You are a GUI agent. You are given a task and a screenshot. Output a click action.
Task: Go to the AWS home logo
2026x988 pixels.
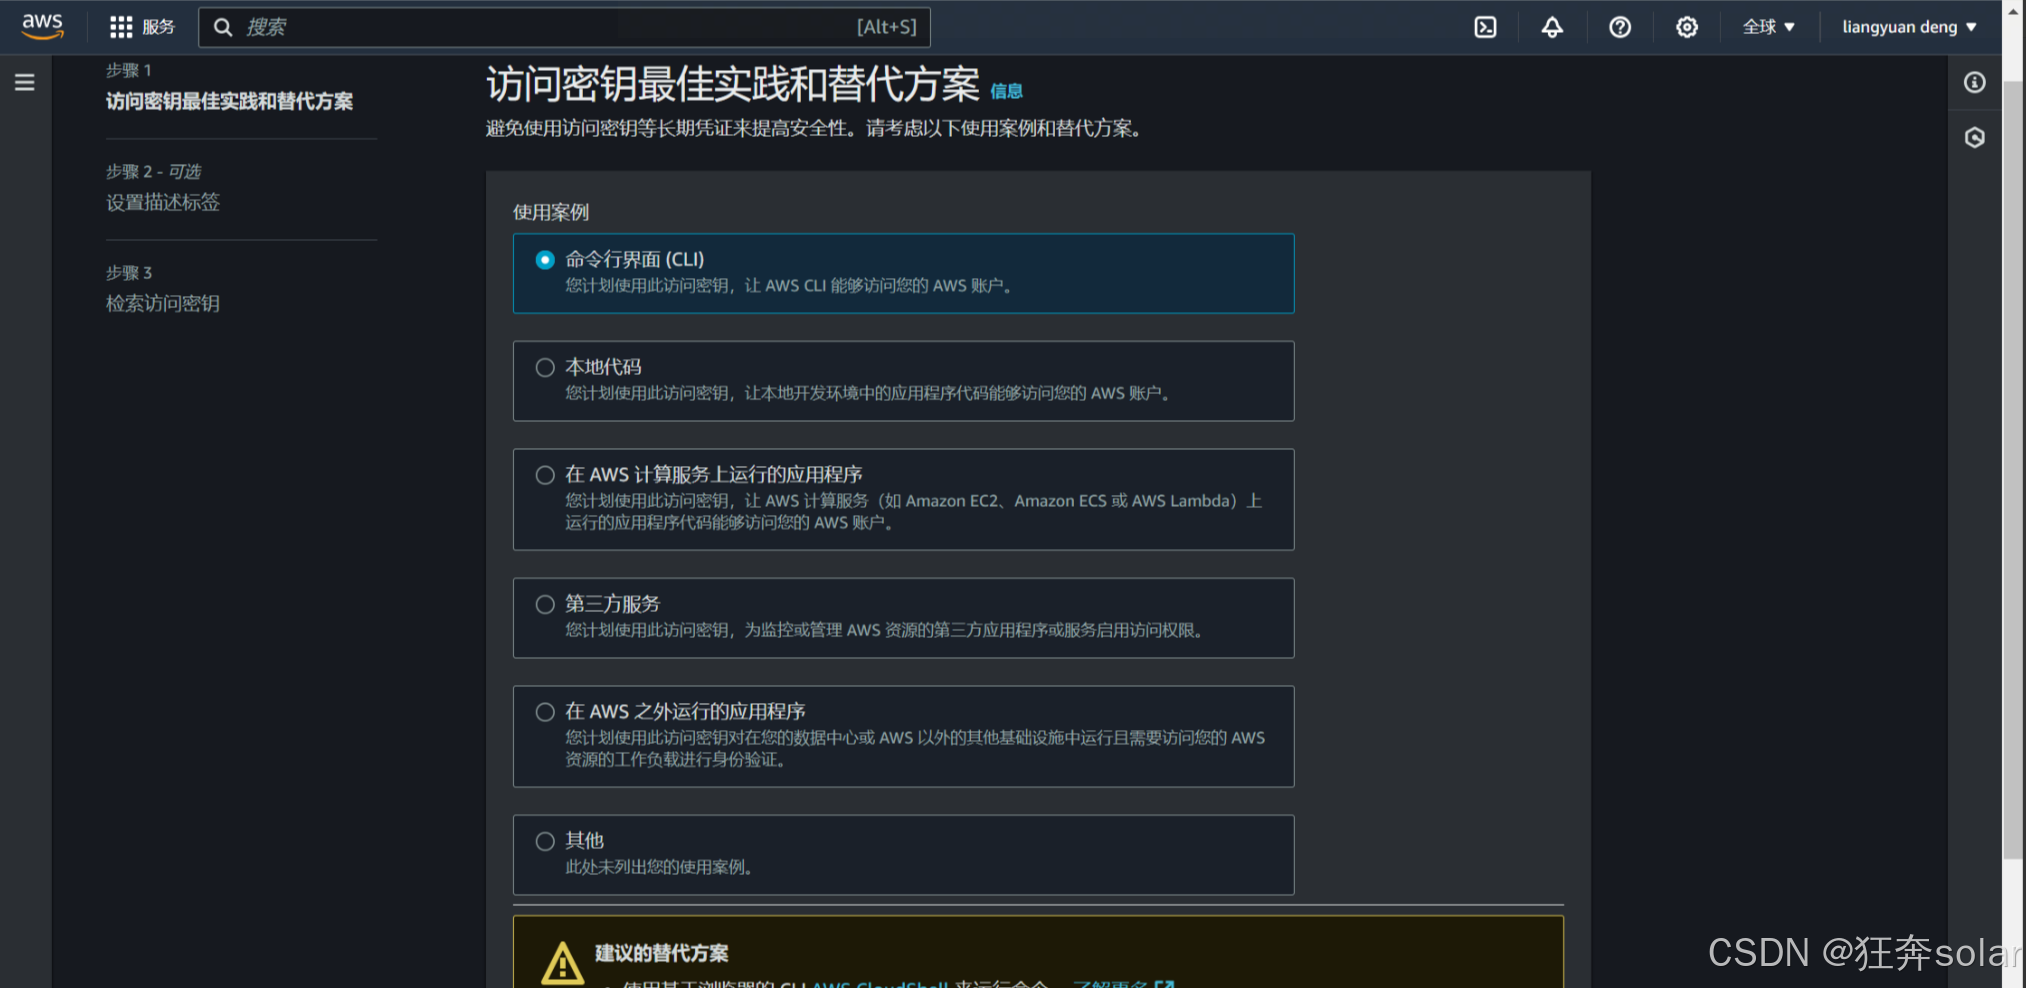point(42,26)
